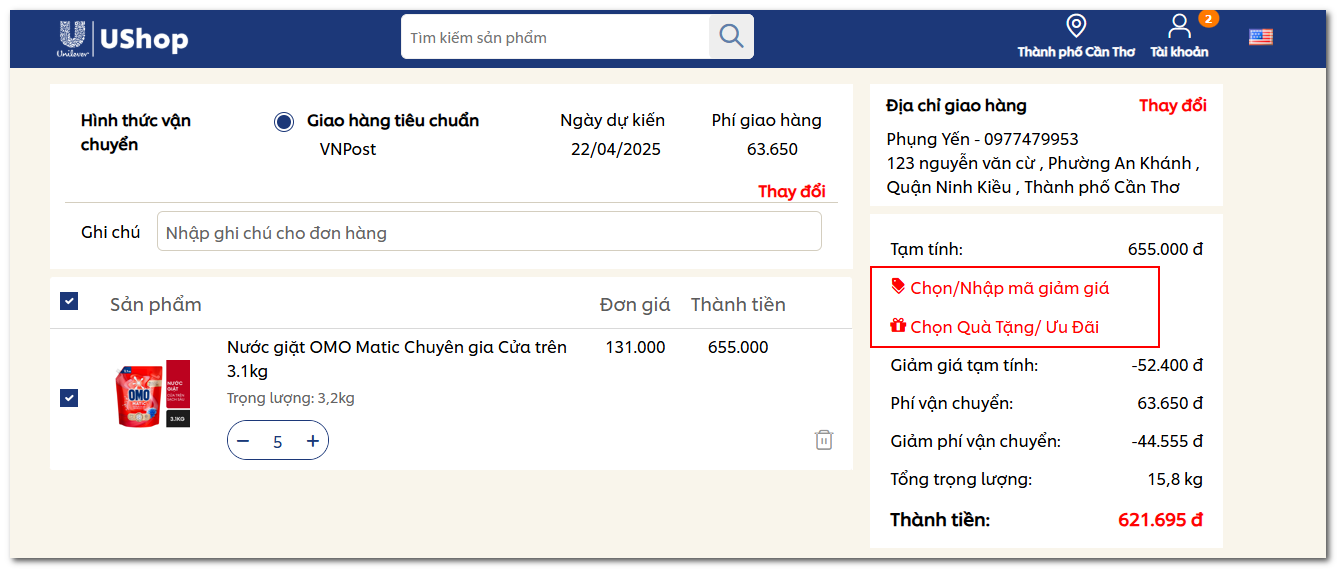The image size is (1337, 569).
Task: Click the Trọng lượng: 3,2kg text
Action: 291,398
